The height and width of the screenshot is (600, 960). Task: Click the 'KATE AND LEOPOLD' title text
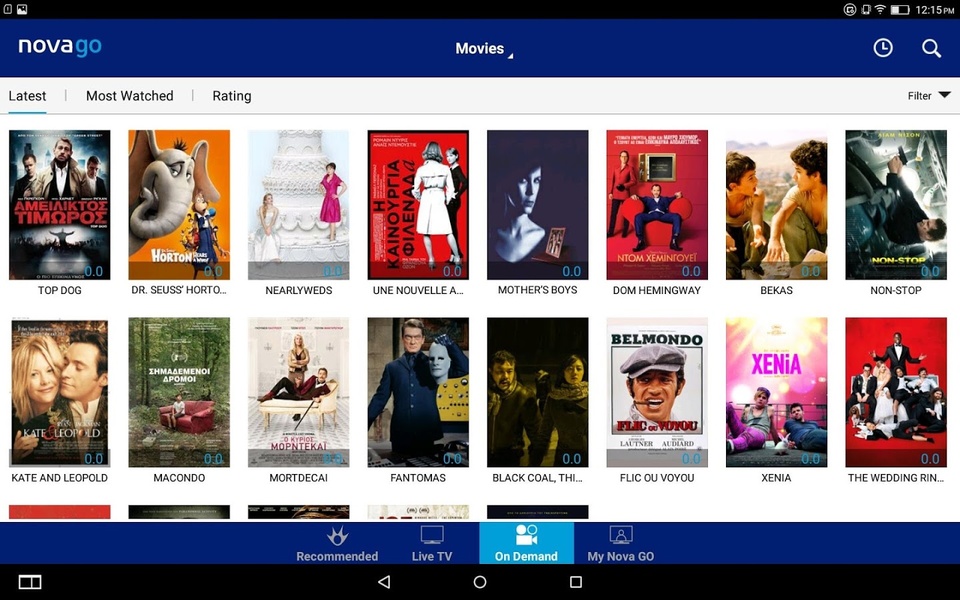click(x=59, y=478)
